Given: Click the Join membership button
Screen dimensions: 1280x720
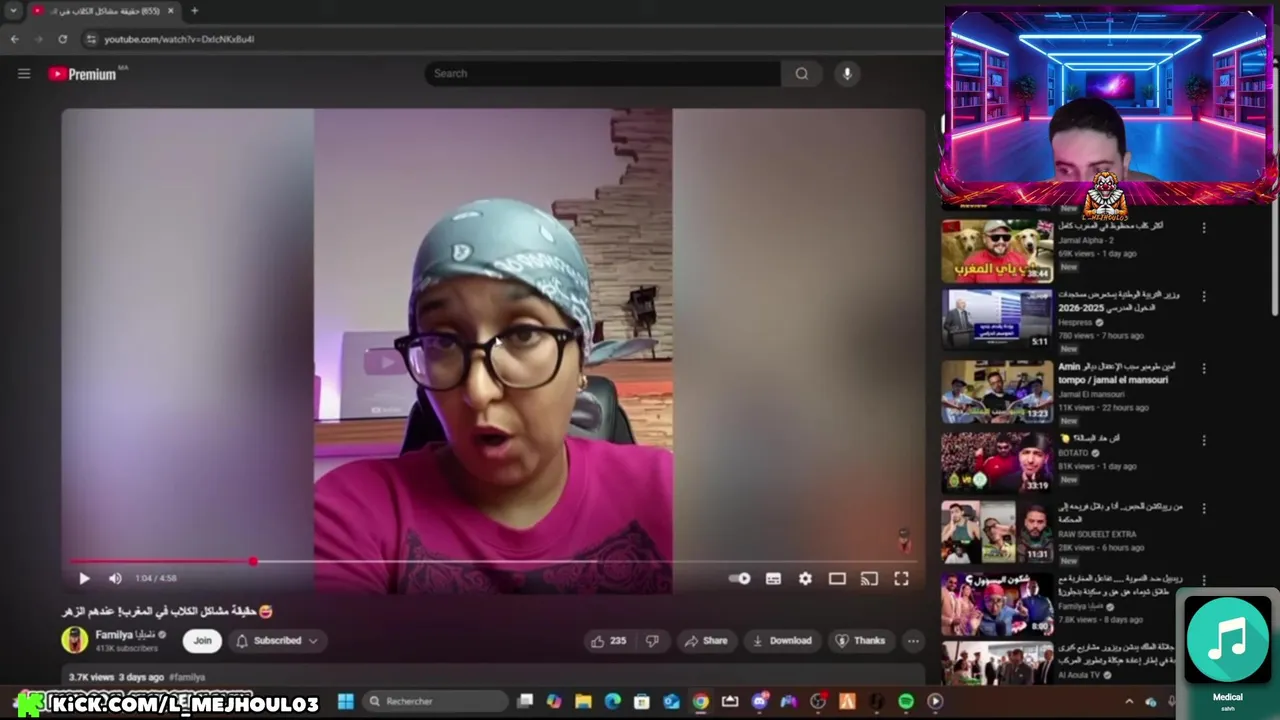Looking at the screenshot, I should click(x=202, y=640).
